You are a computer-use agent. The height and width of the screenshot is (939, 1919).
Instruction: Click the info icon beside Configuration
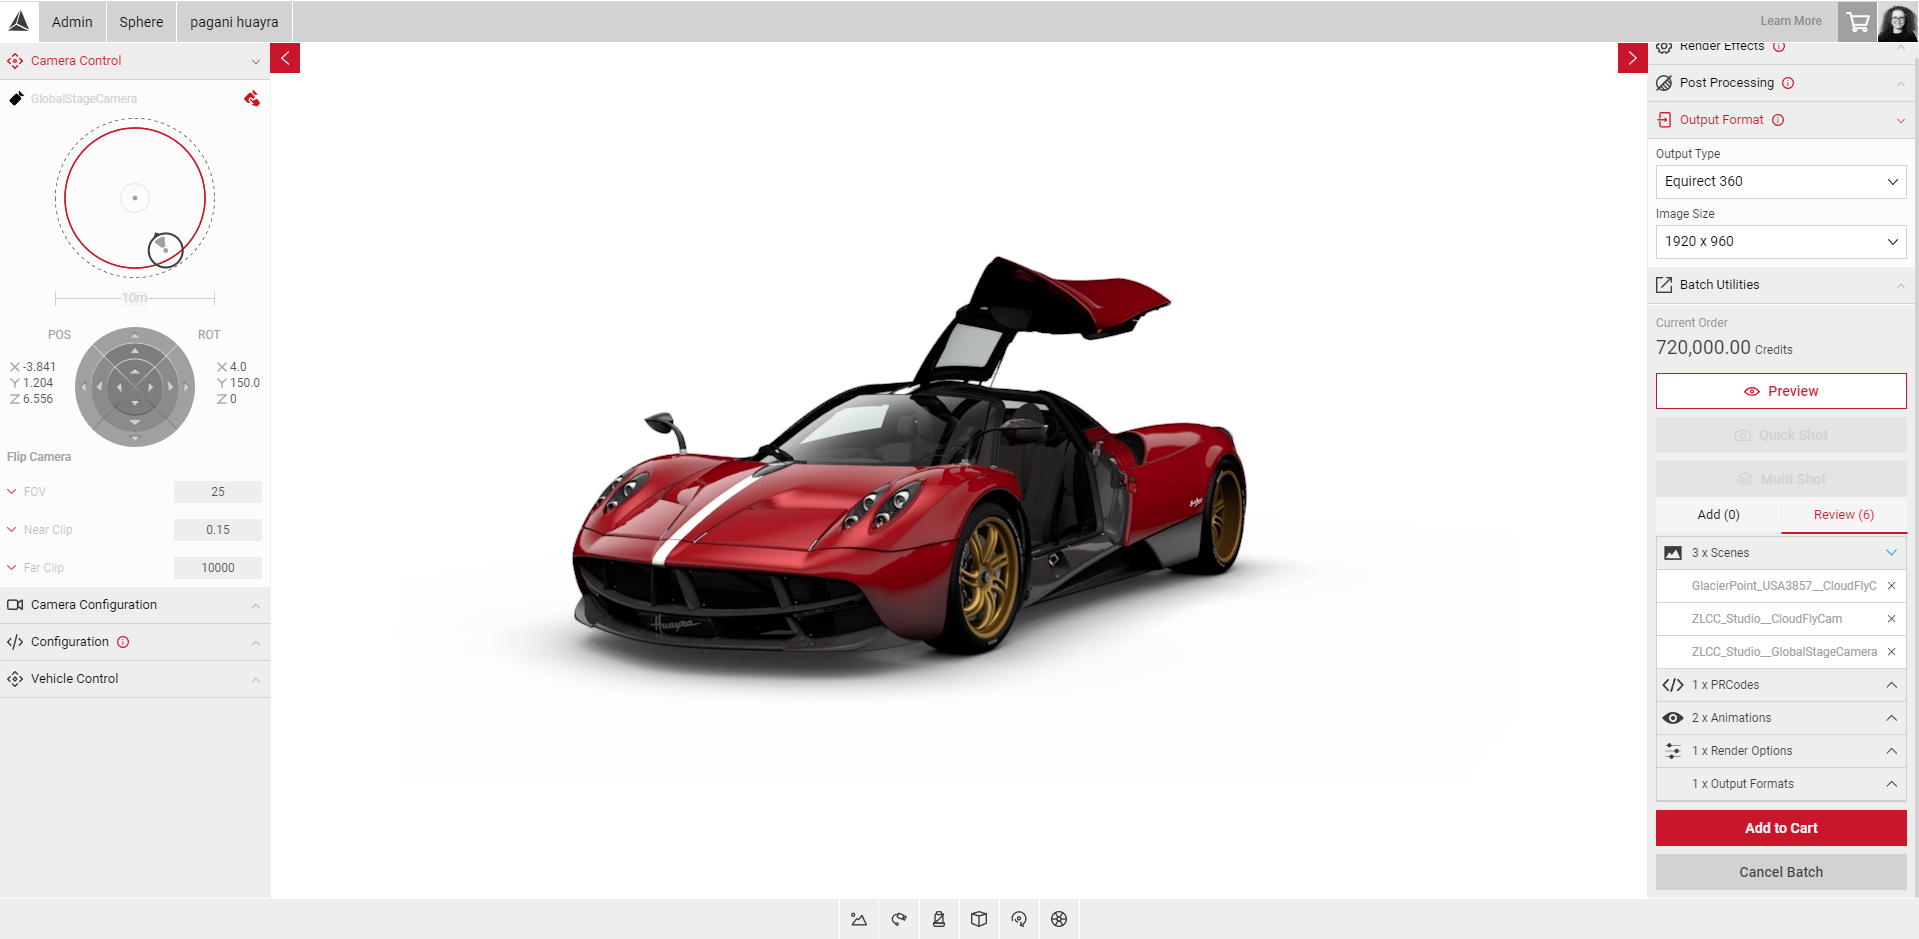coord(123,642)
